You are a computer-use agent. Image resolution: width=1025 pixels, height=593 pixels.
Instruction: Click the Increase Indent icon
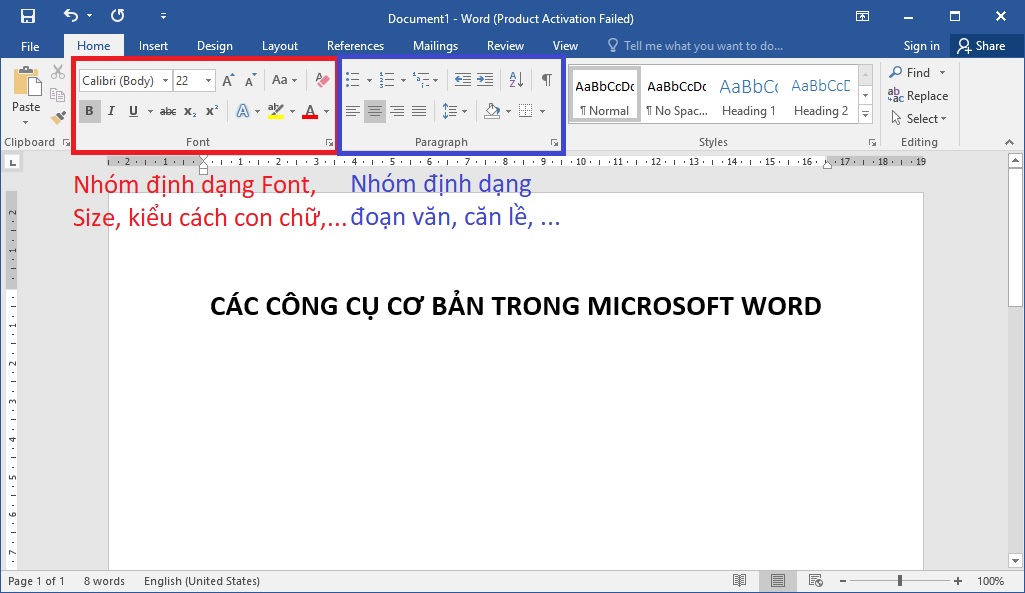(486, 80)
